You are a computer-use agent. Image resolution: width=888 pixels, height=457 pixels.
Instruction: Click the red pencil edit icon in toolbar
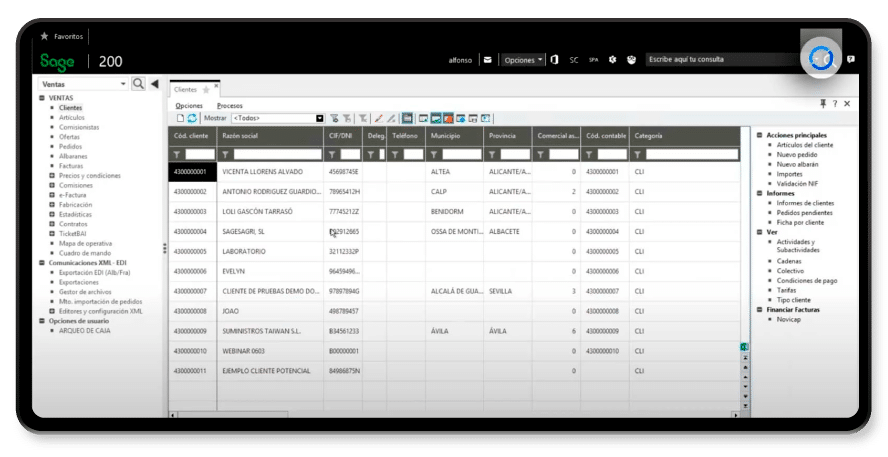point(378,118)
